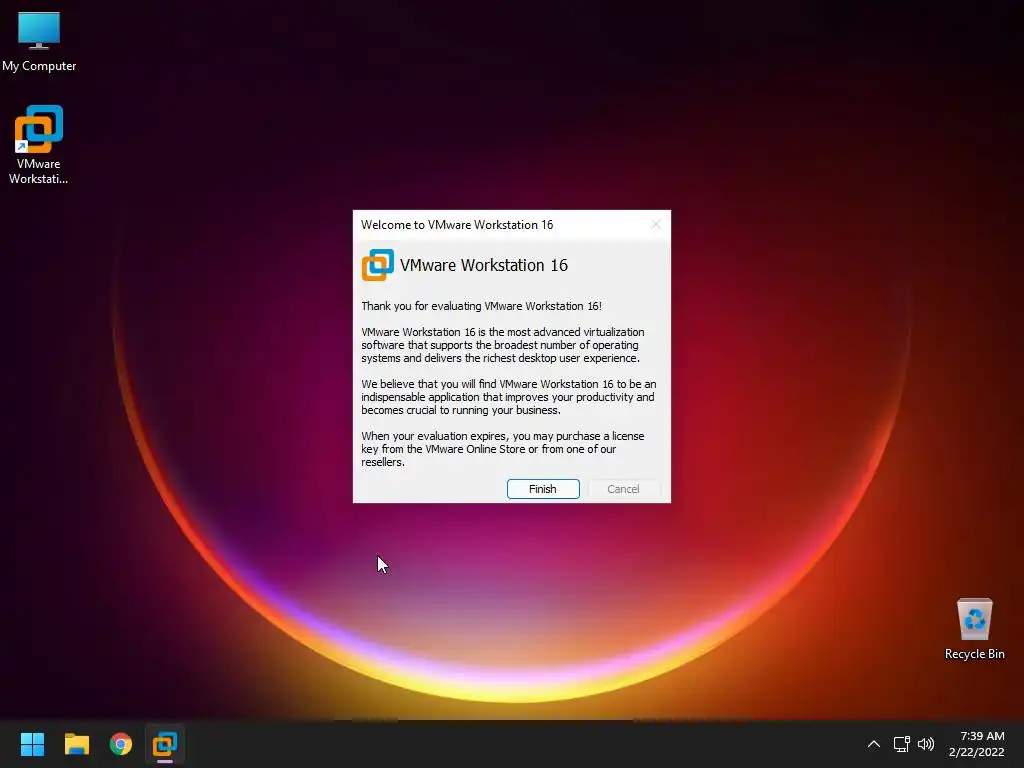Image resolution: width=1024 pixels, height=768 pixels.
Task: Open the volume control tray icon
Action: point(926,744)
